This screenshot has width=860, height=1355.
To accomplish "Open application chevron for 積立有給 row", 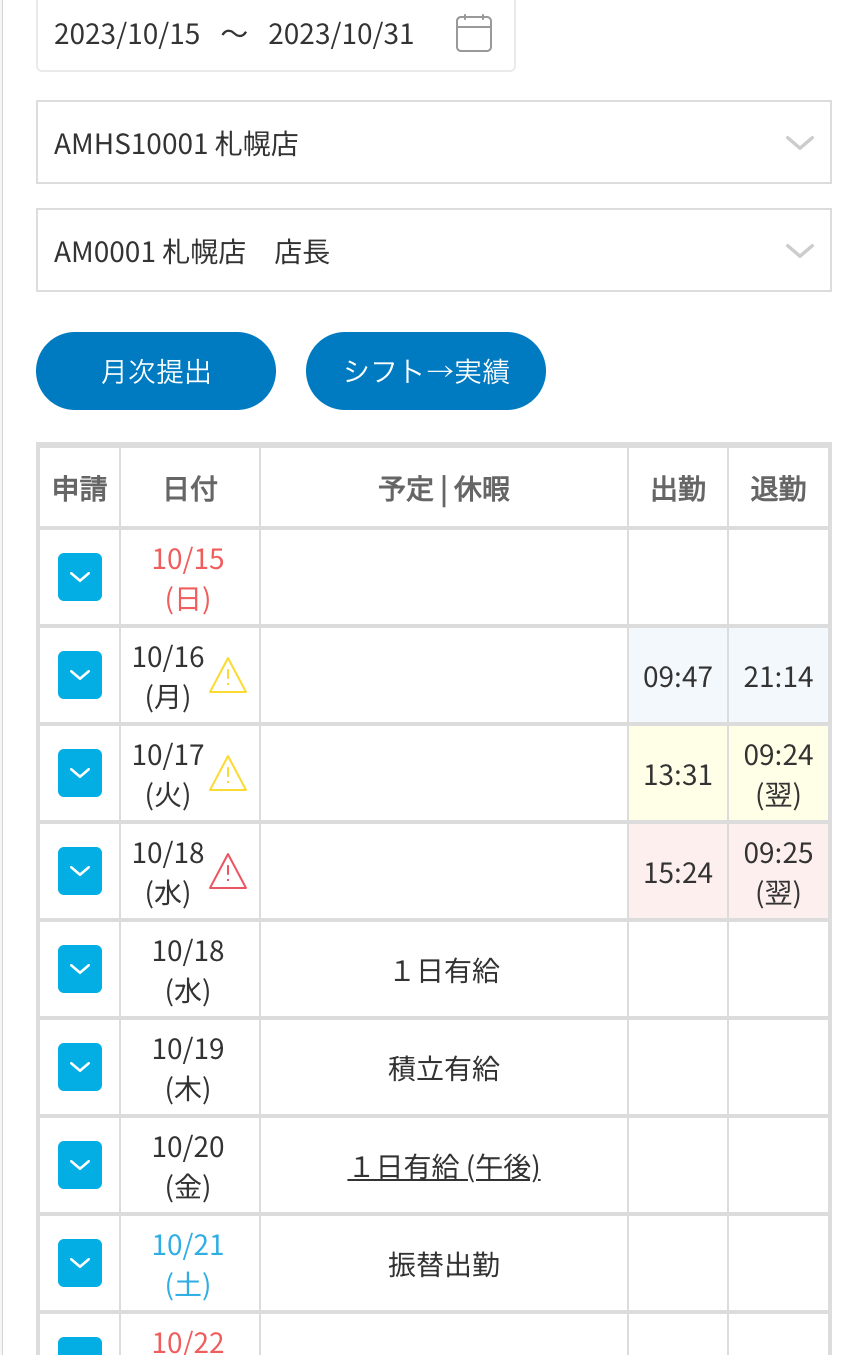I will pyautogui.click(x=80, y=1067).
